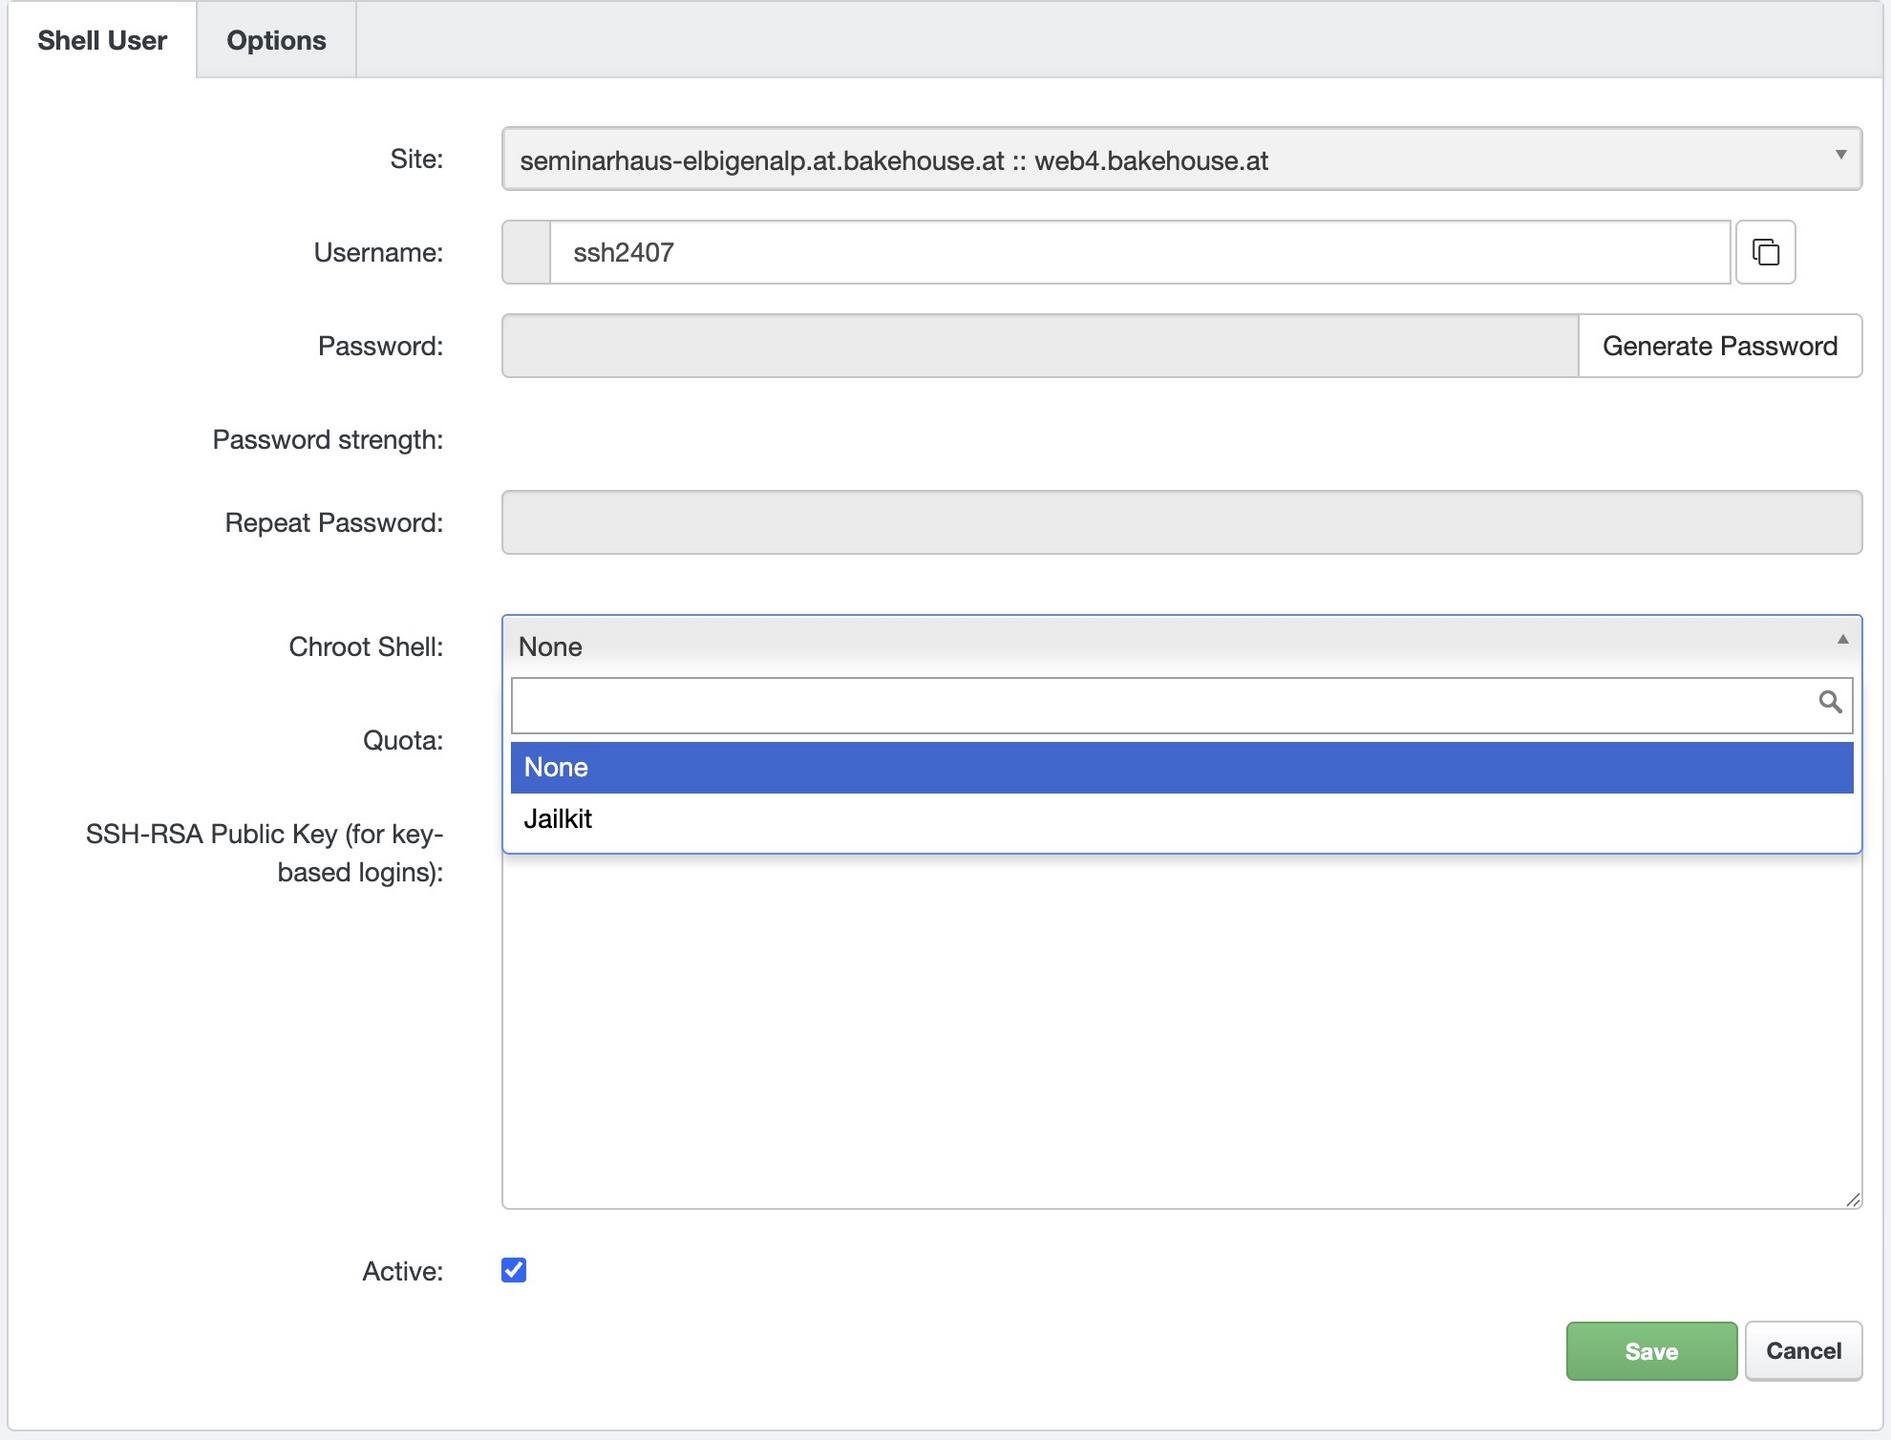The height and width of the screenshot is (1440, 1891).
Task: Focus the Chroot Shell search box
Action: tap(1160, 705)
